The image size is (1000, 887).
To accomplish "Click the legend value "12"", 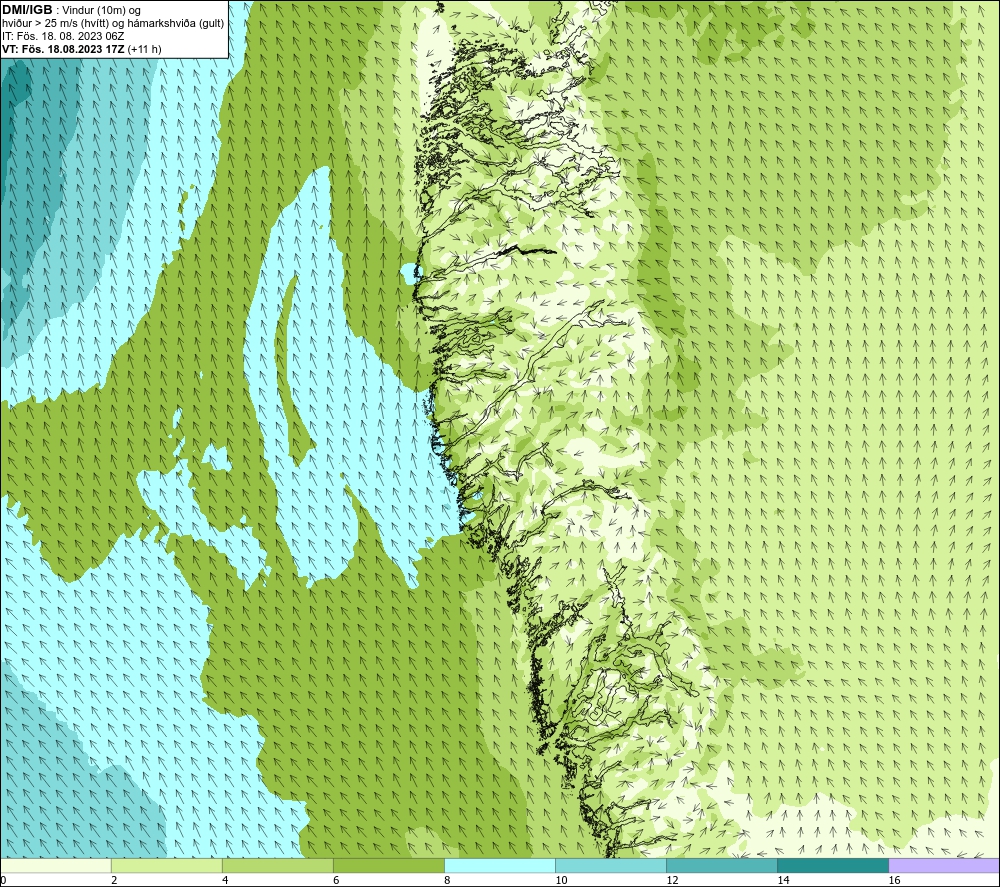I will click(x=672, y=880).
